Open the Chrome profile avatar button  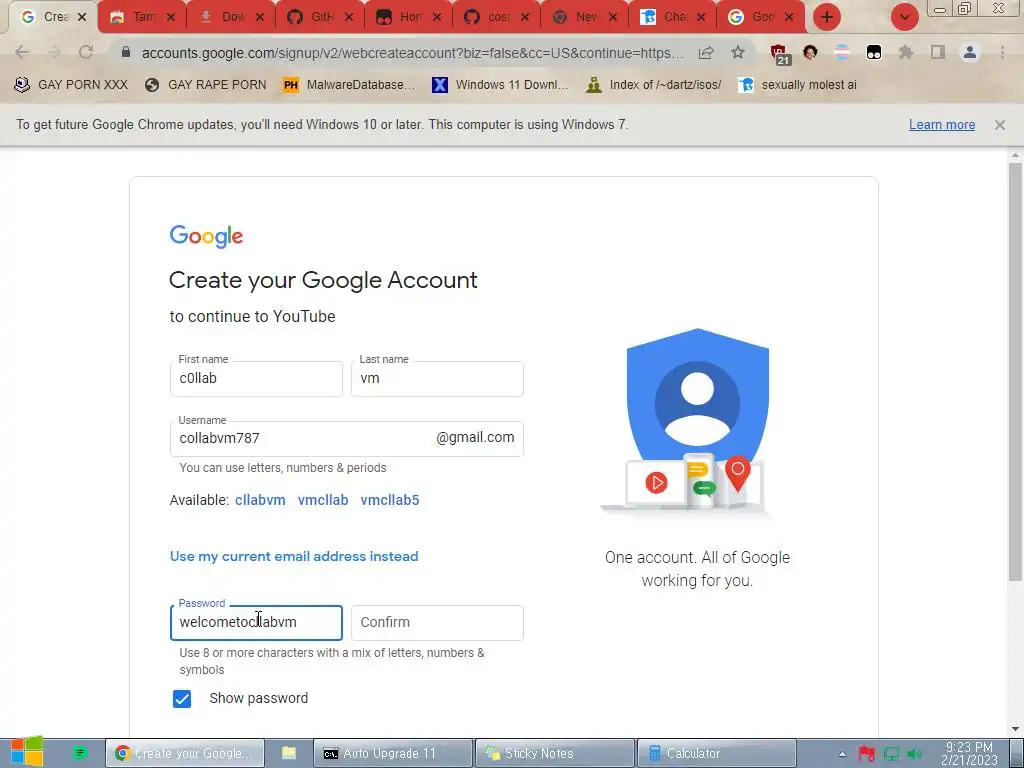970,52
